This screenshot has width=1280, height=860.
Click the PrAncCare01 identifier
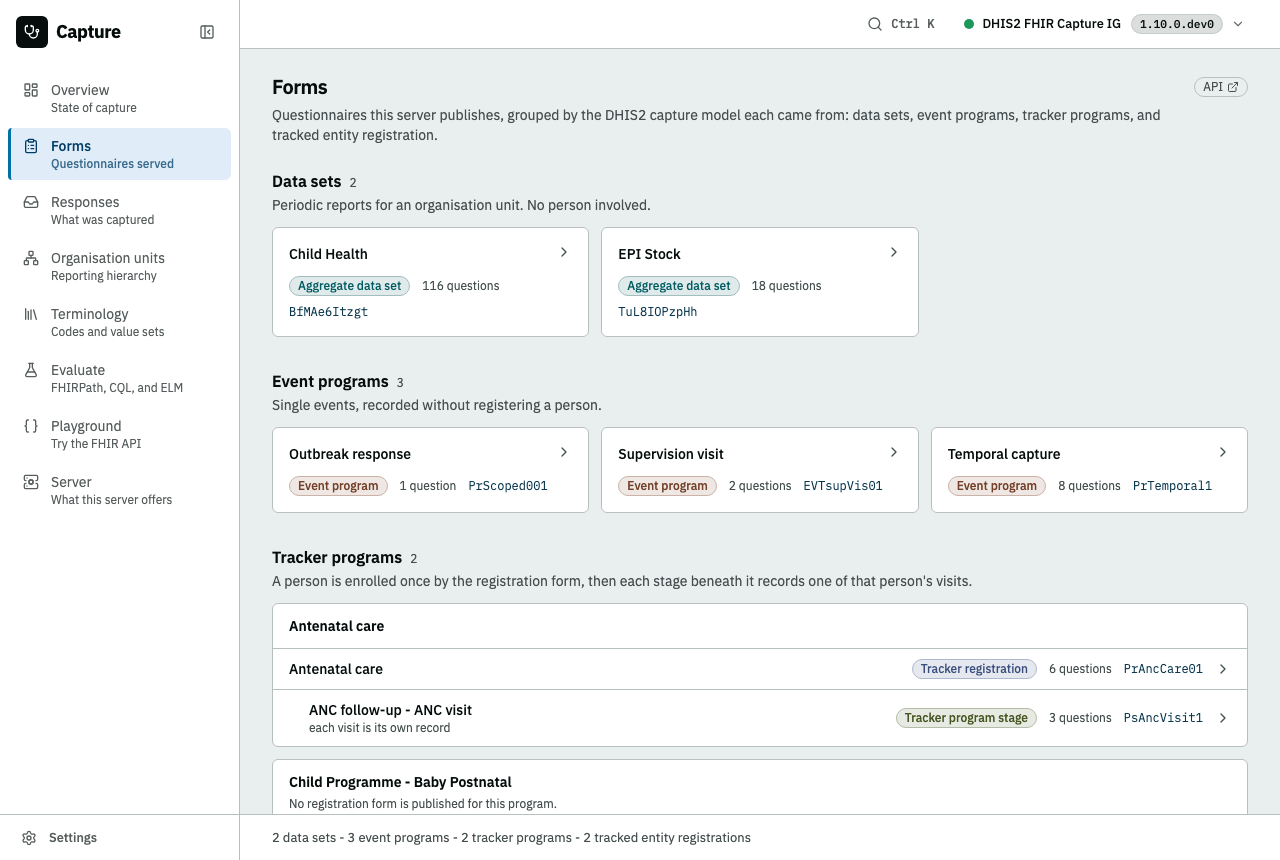pos(1163,669)
